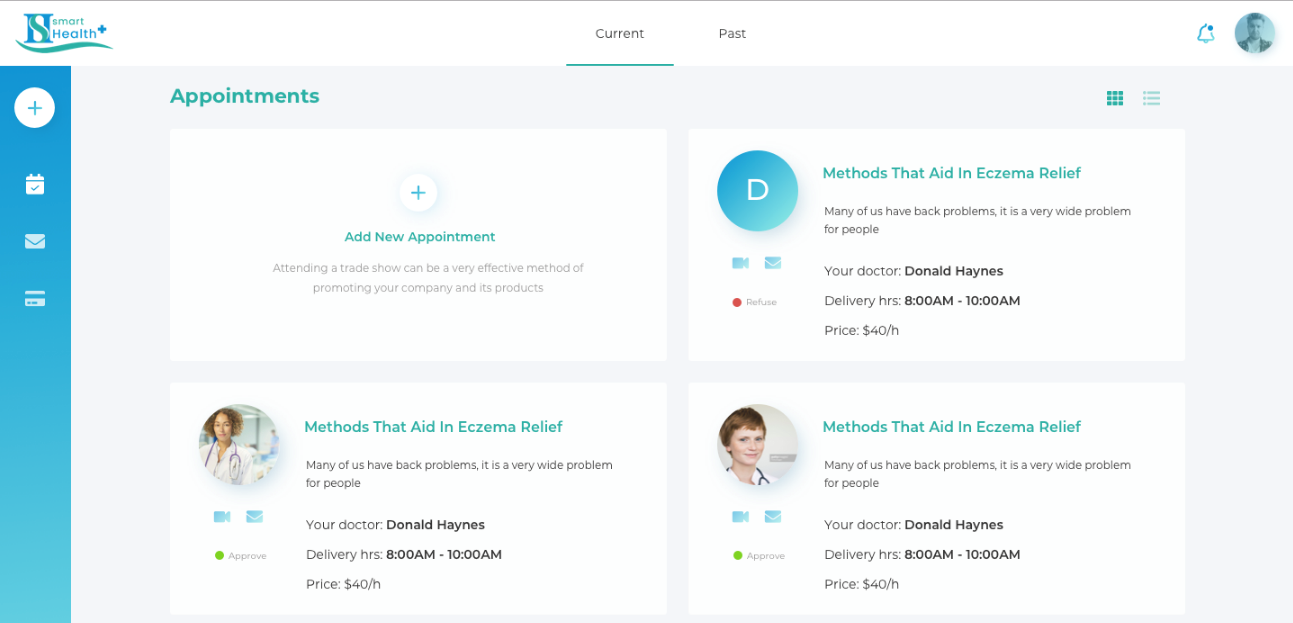Open the payments card icon in sidebar
Screen dimensions: 1293x623
tap(35, 298)
